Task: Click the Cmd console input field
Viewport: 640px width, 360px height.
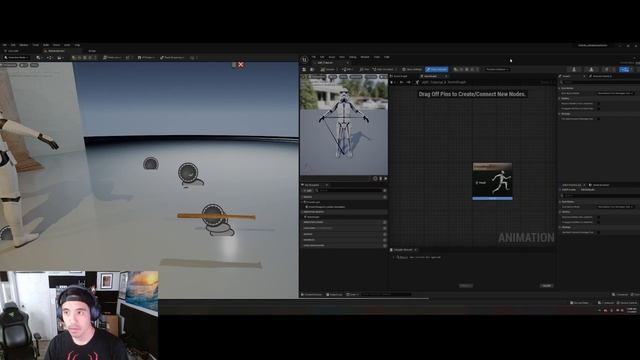Action: [x=386, y=294]
